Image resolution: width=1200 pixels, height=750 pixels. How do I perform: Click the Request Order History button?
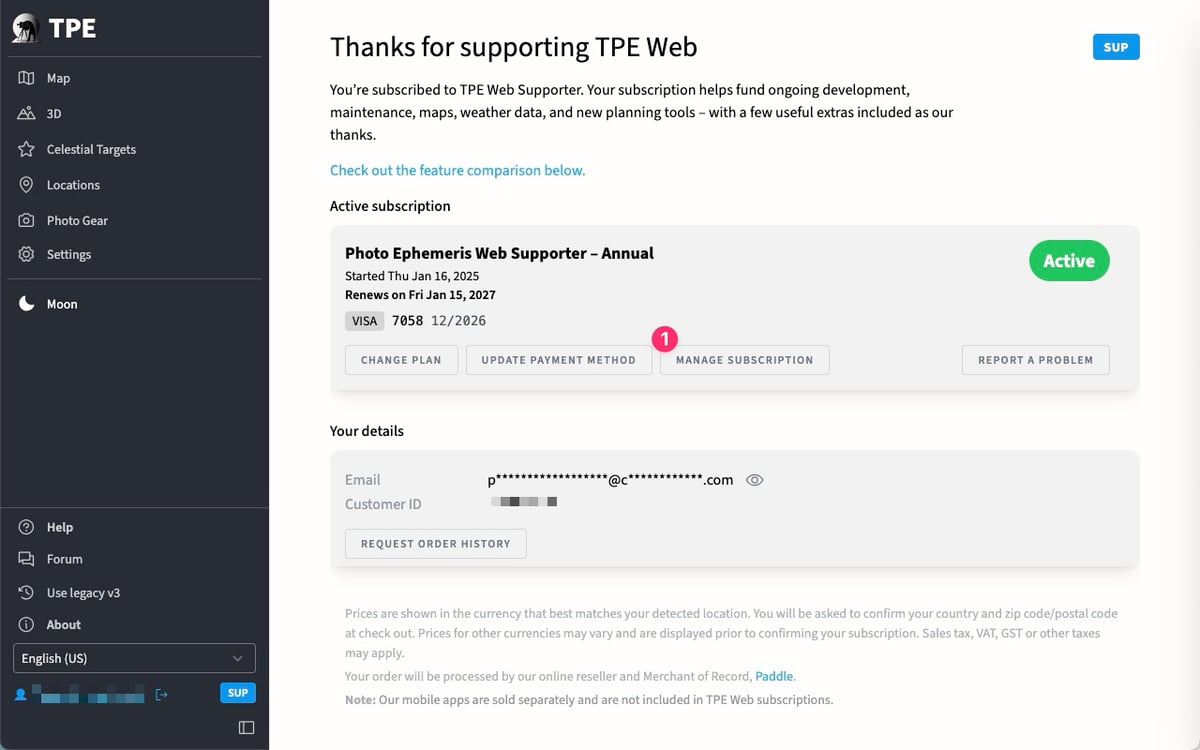point(435,543)
